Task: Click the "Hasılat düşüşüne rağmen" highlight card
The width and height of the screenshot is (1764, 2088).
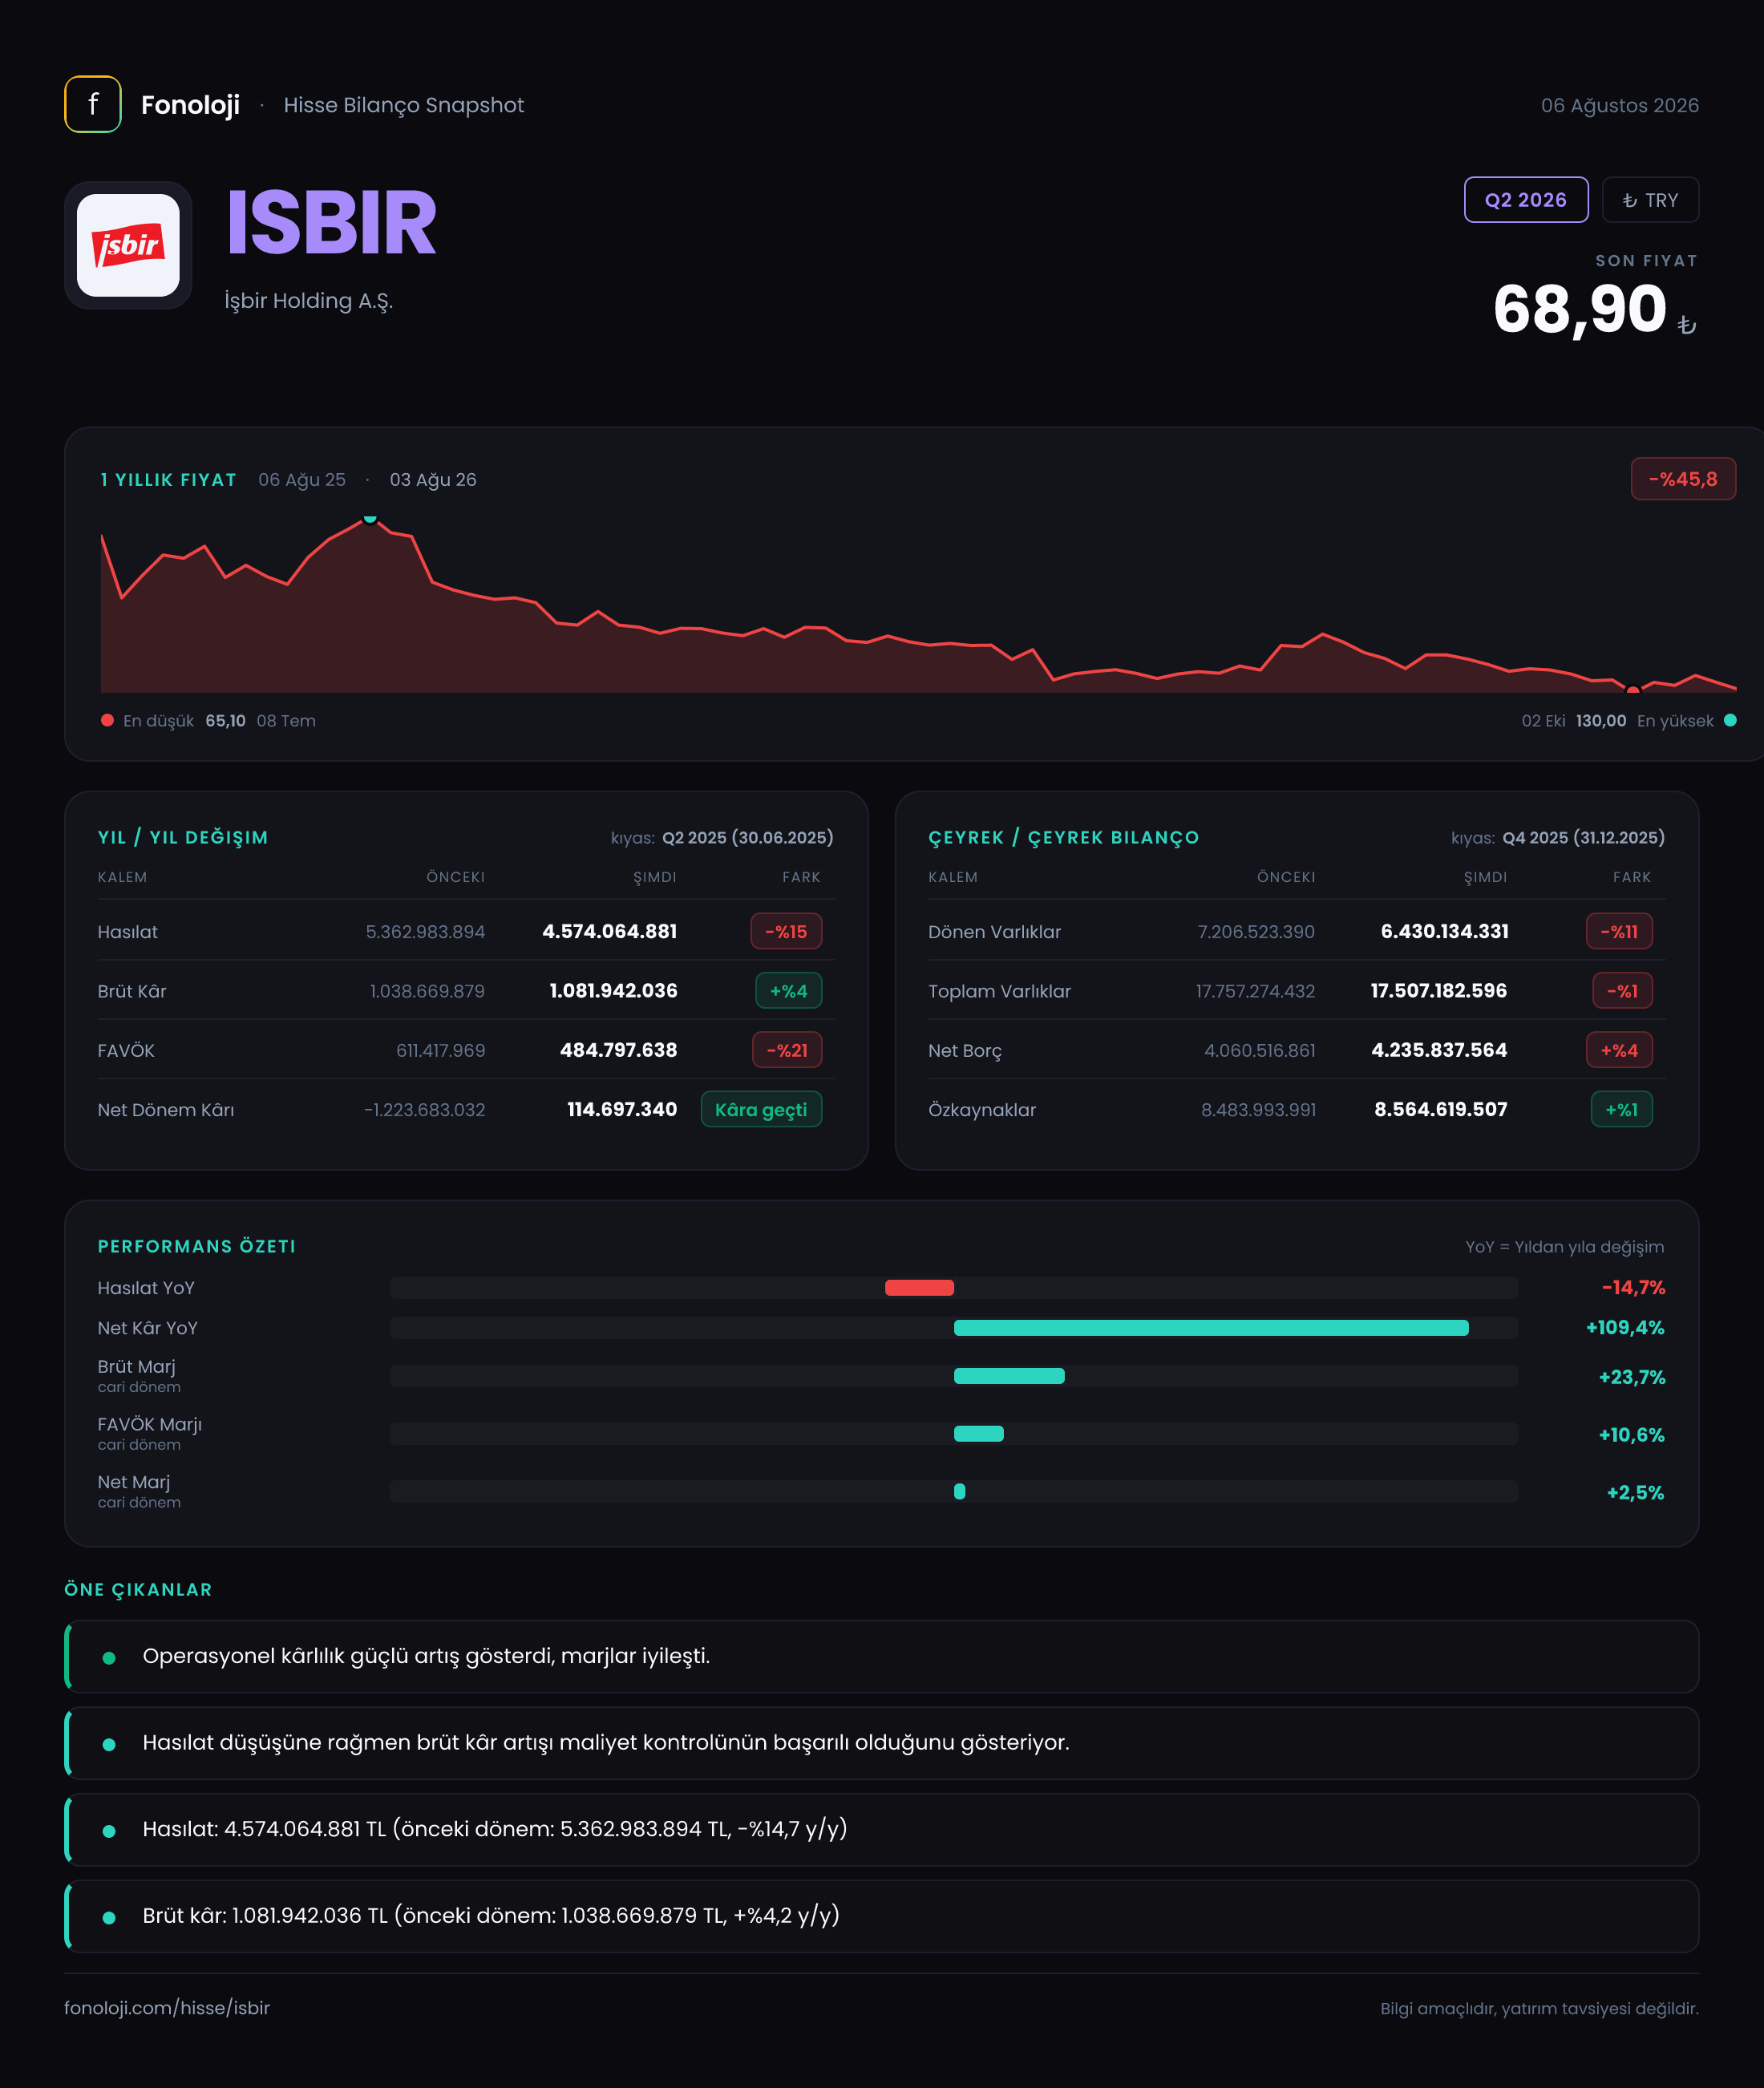Action: tap(881, 1743)
